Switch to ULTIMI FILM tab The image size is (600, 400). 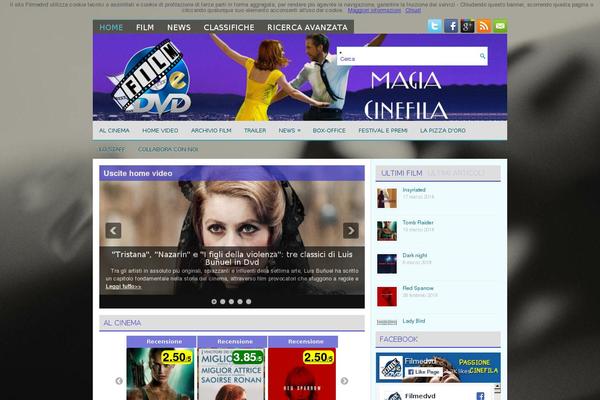click(x=402, y=173)
